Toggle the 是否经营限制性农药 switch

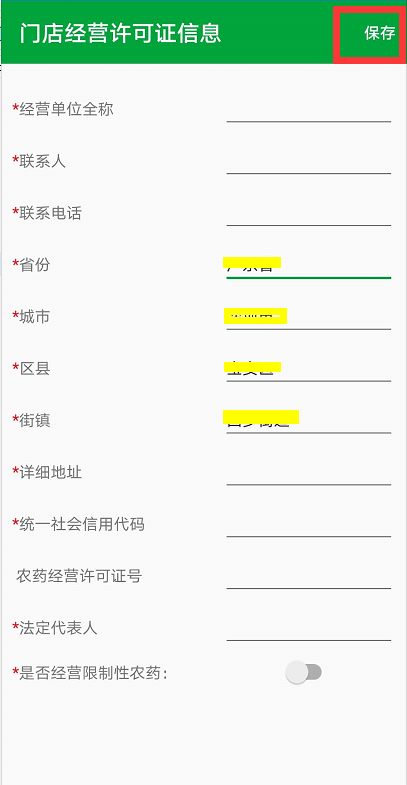pos(303,672)
